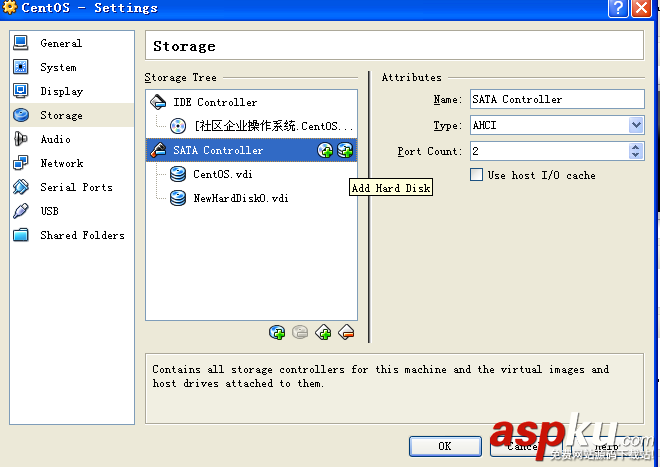Image resolution: width=660 pixels, height=467 pixels.
Task: Click the Cancel button
Action: click(x=526, y=446)
